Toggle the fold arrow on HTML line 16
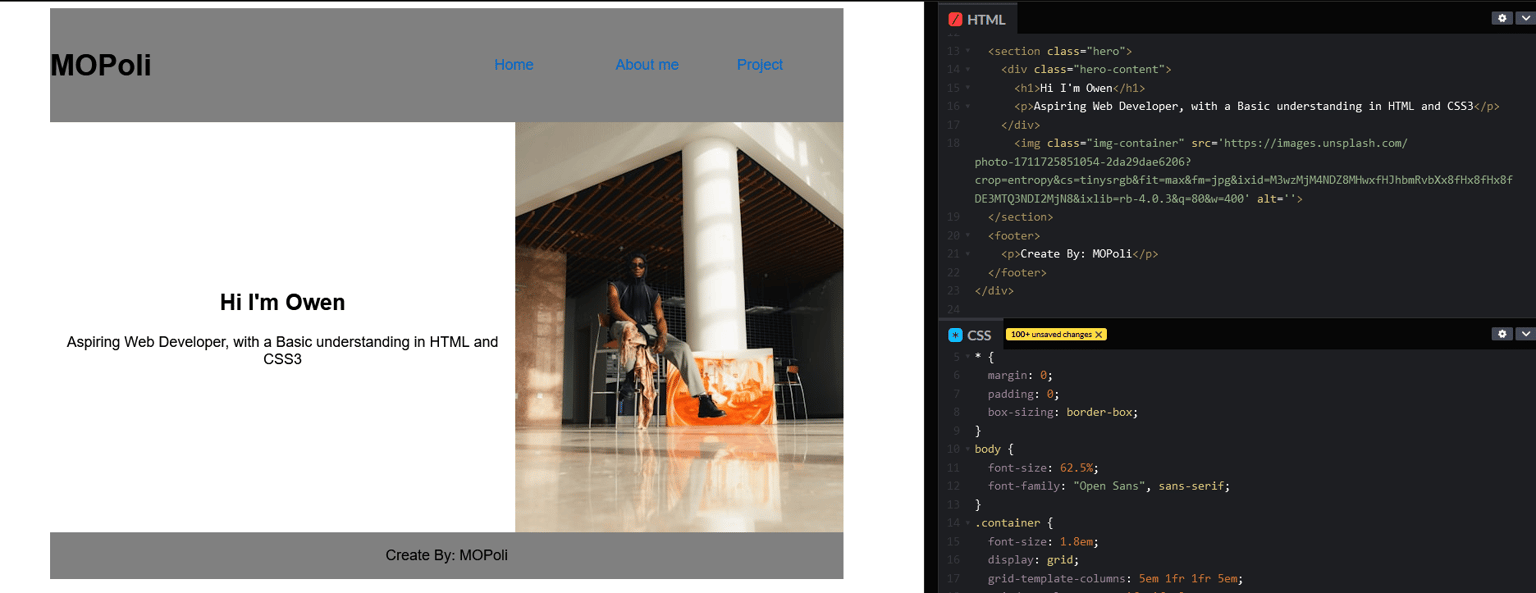 click(x=968, y=106)
